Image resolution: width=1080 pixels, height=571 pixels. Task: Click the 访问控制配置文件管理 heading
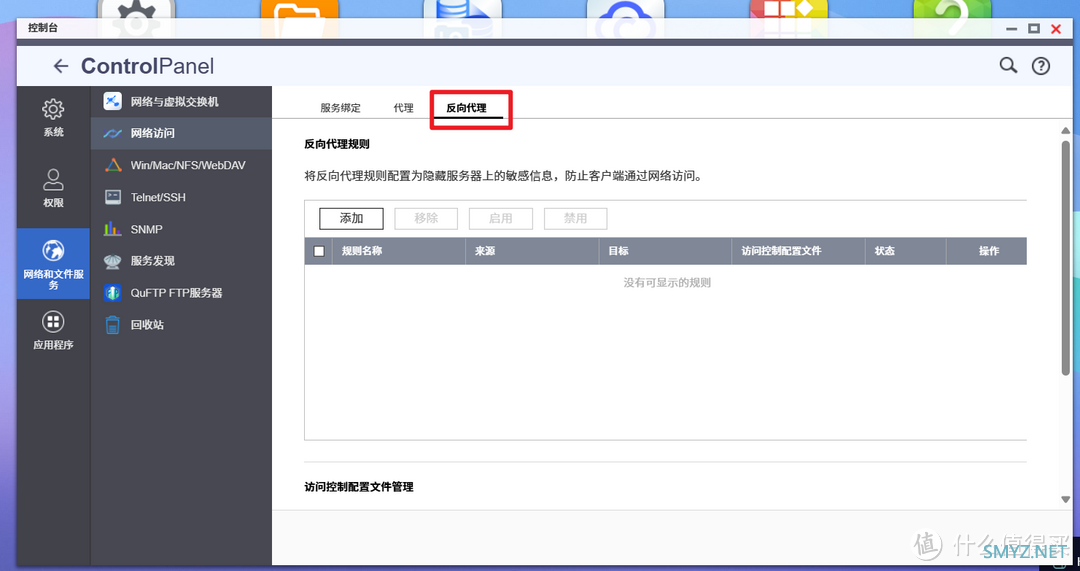point(359,487)
